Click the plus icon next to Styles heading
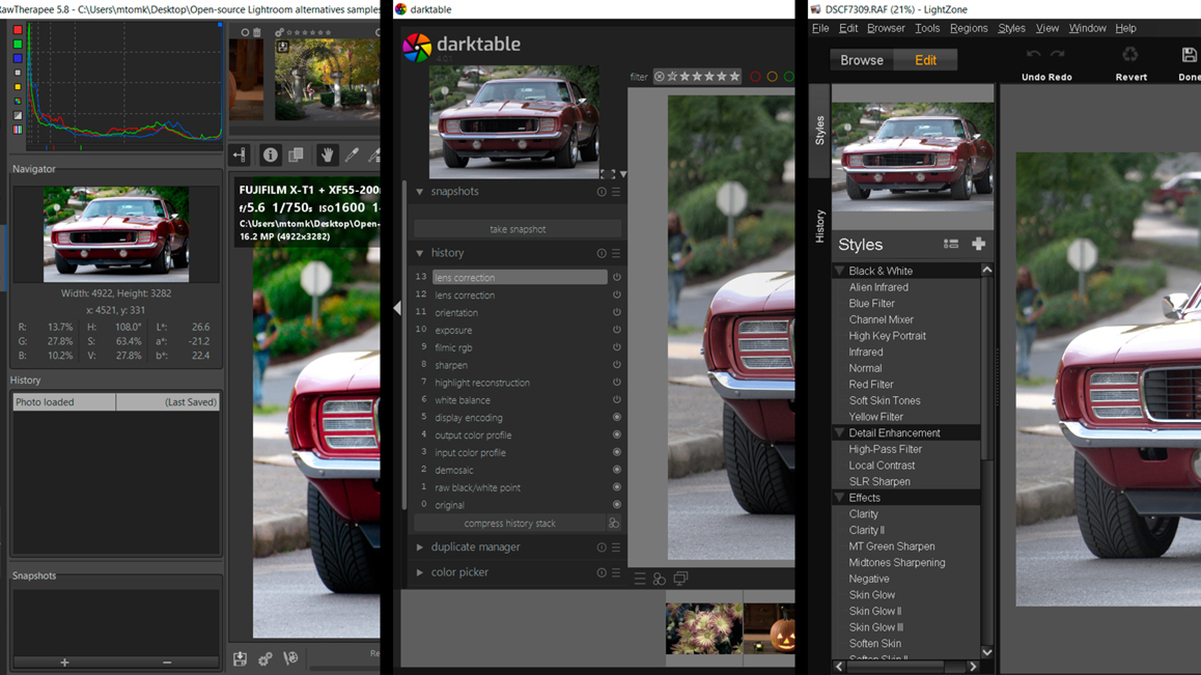 click(x=978, y=244)
